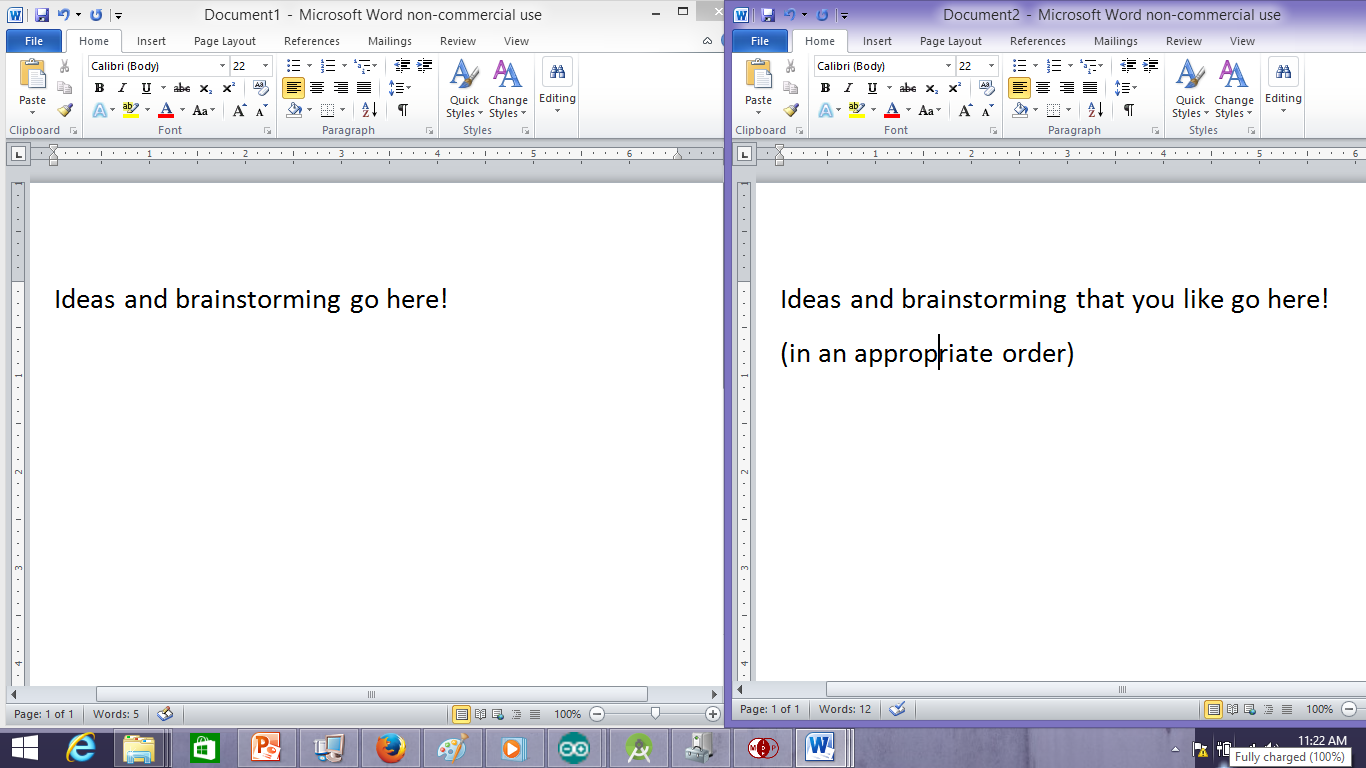The height and width of the screenshot is (768, 1366).
Task: Open line spacing dropdown in Document1
Action: point(400,88)
